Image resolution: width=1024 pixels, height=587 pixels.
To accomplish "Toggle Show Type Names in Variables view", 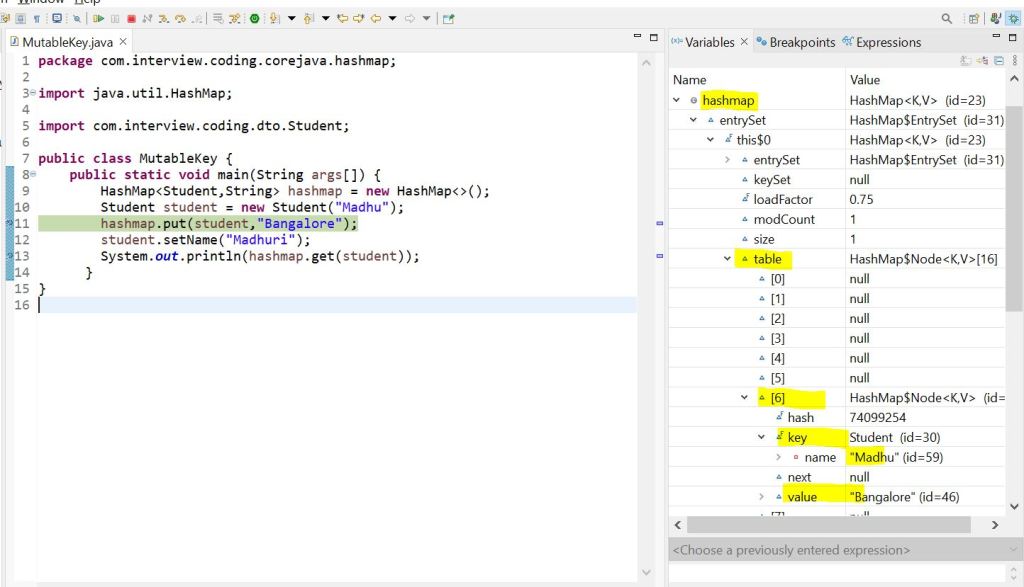I will click(965, 61).
